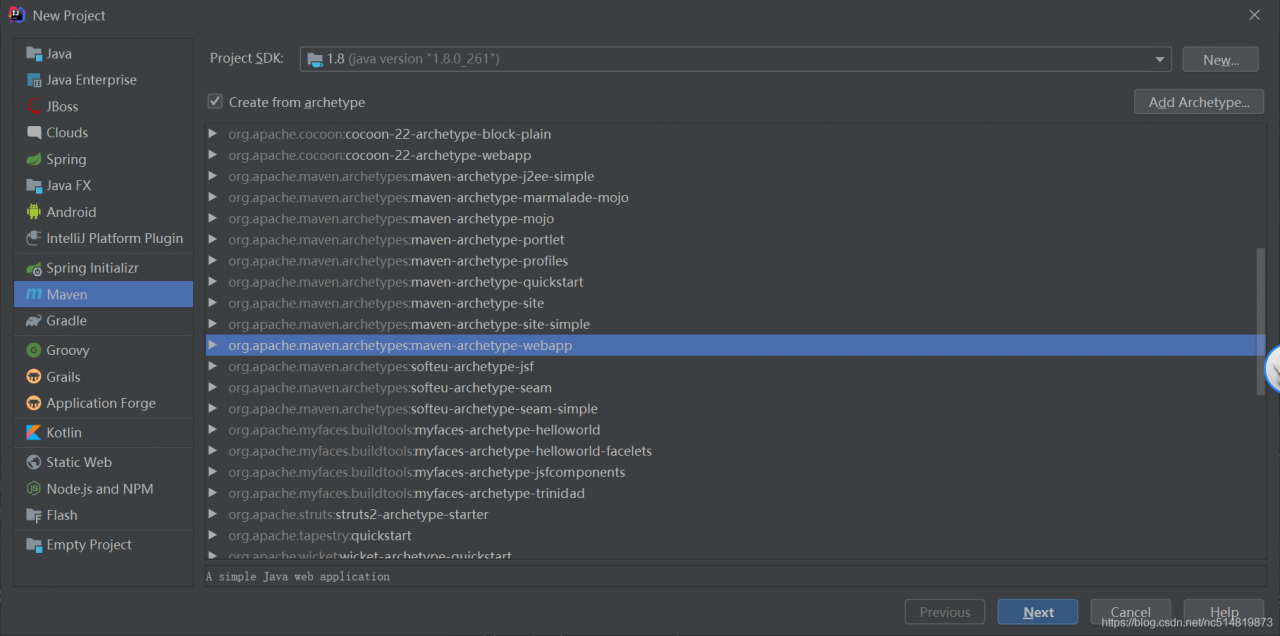Viewport: 1280px width, 636px height.
Task: Expand the softeu-archetype-jsf arrow
Action: 212,367
